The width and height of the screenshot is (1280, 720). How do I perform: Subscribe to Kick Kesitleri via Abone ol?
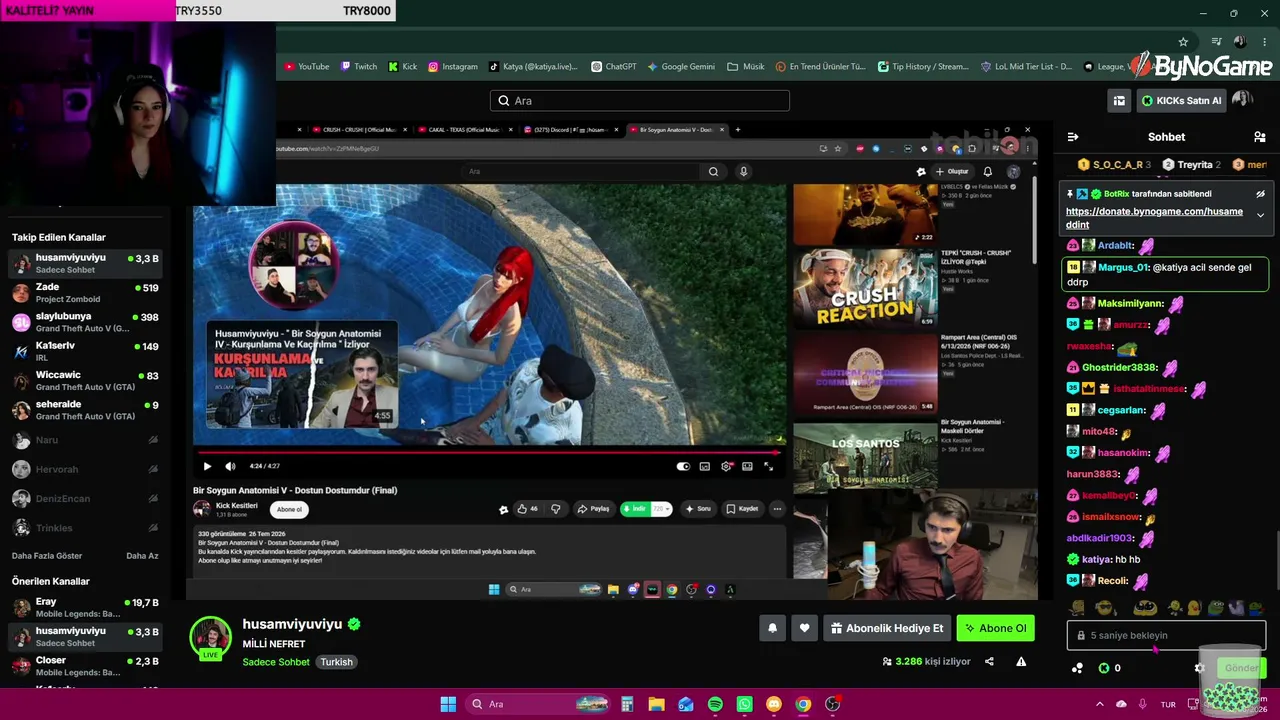coord(289,509)
